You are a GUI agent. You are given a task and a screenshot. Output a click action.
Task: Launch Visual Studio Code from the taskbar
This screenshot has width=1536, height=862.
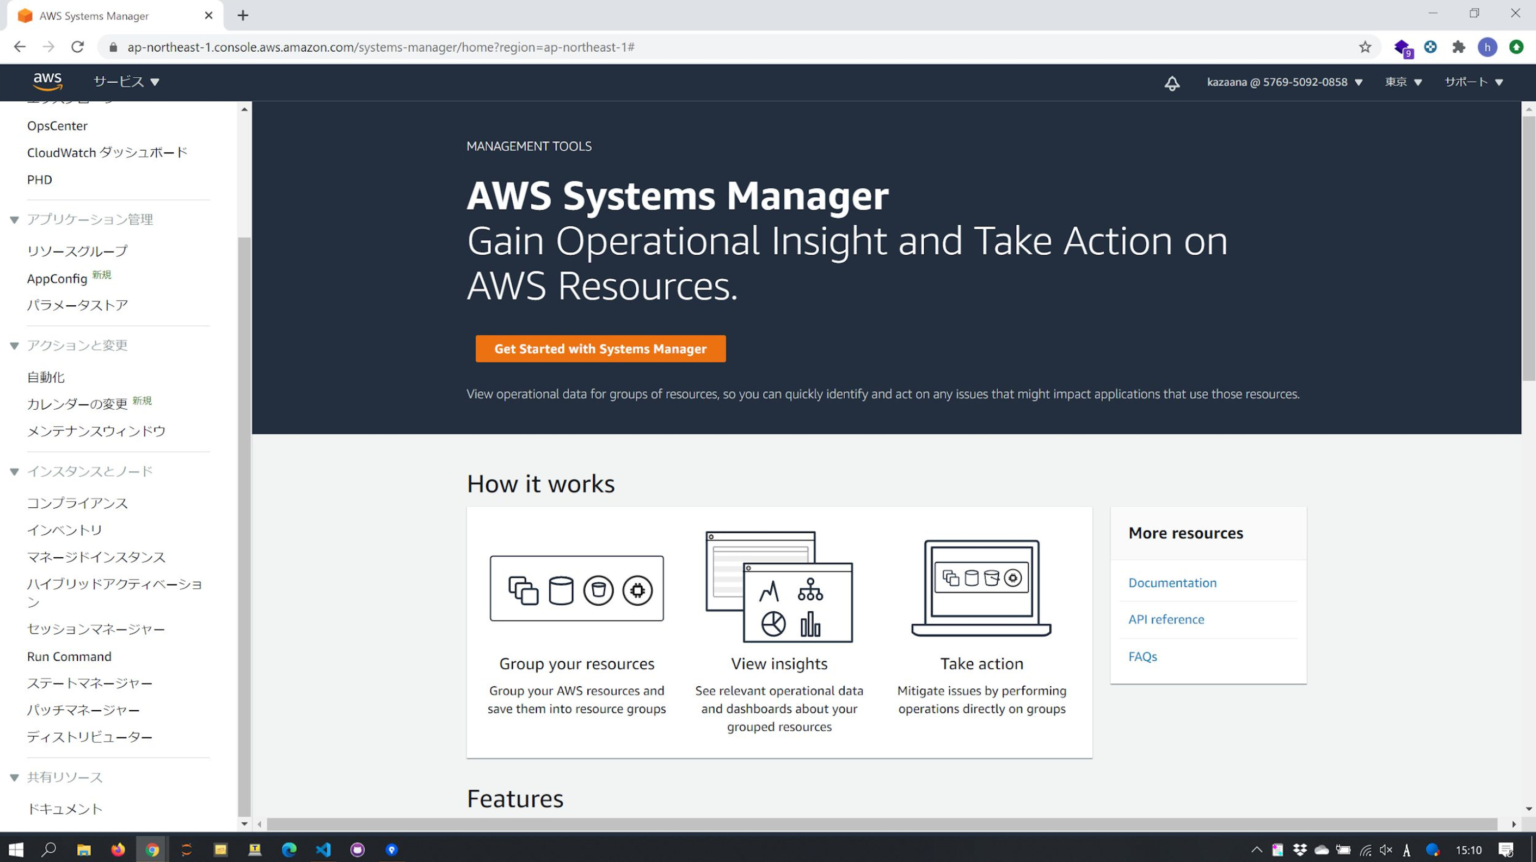click(x=322, y=849)
